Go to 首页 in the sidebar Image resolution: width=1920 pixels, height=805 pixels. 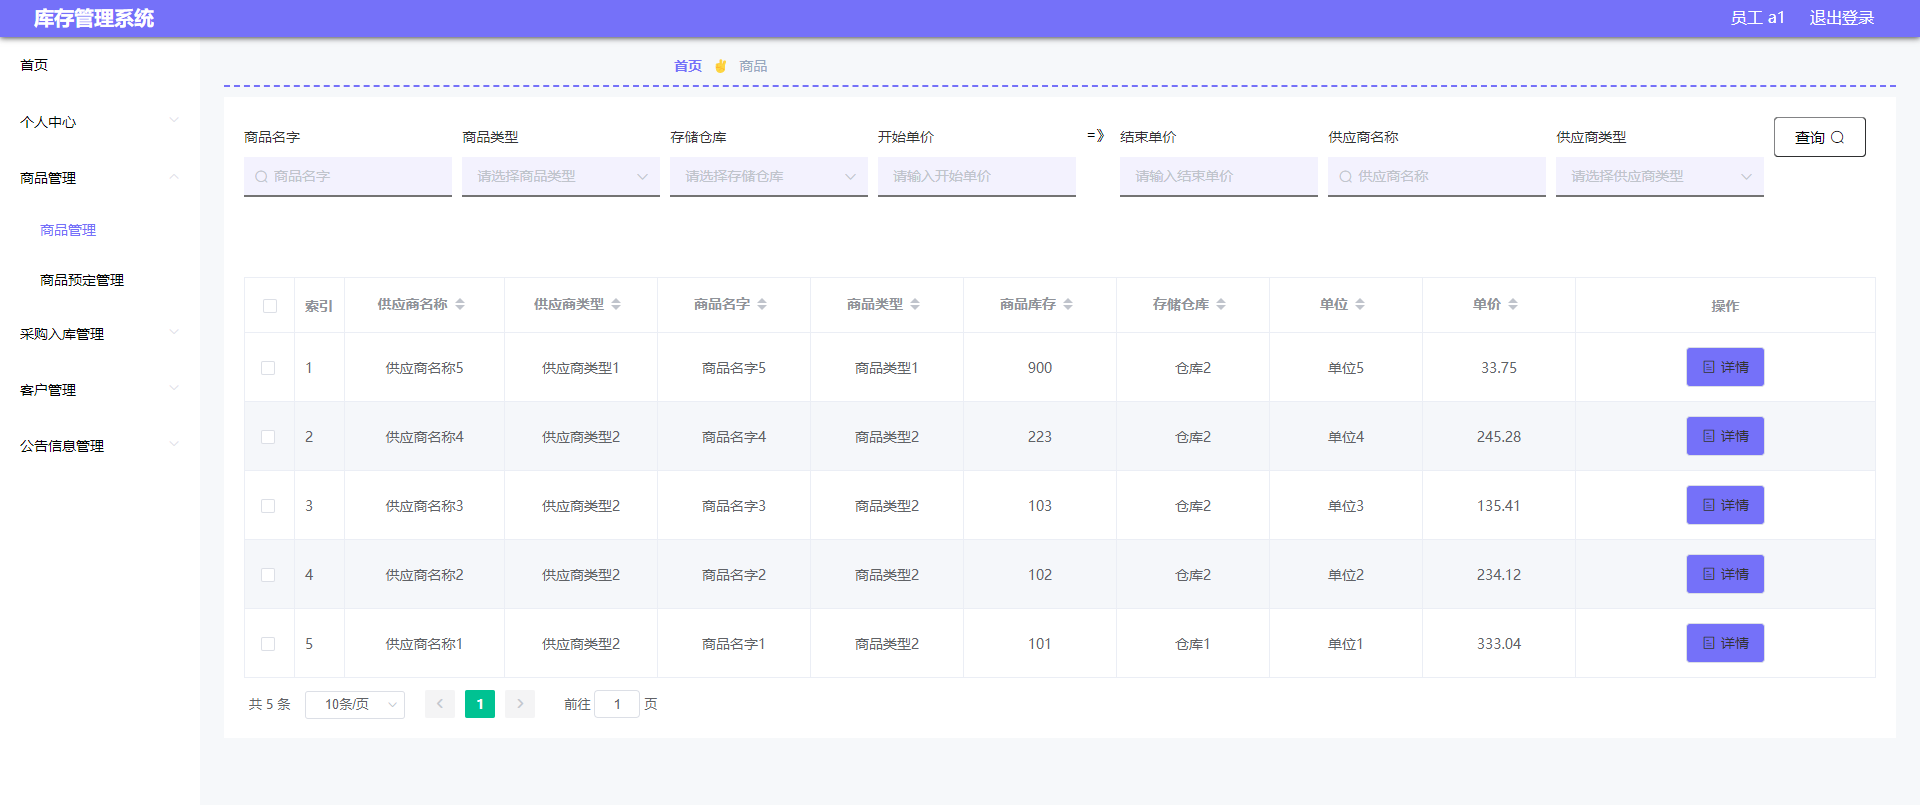click(34, 65)
